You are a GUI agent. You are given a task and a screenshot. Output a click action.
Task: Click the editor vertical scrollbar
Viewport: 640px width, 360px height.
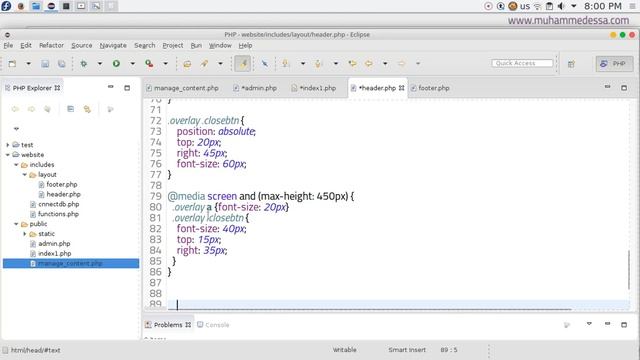coord(629,270)
